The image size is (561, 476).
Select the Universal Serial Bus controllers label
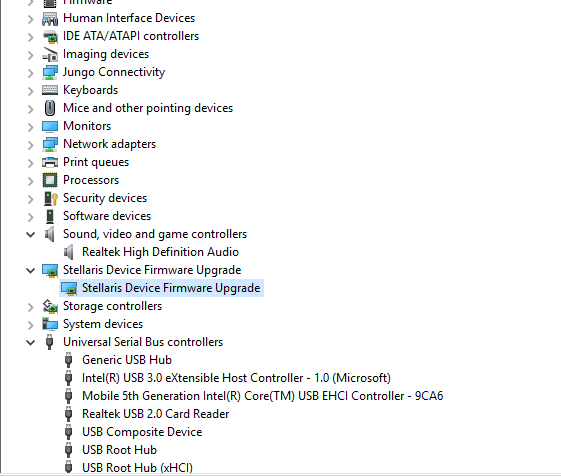click(x=143, y=342)
